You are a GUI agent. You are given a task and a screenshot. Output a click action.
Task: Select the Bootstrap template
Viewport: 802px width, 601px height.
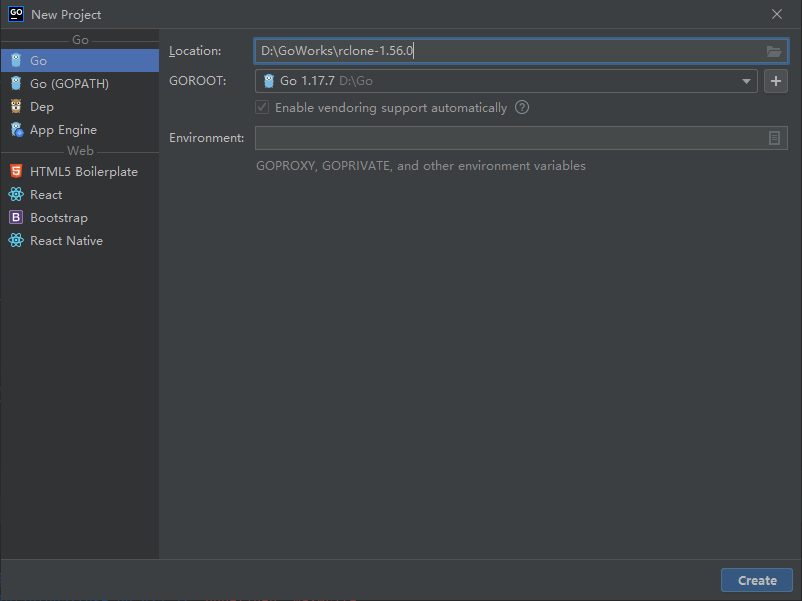tap(80, 217)
